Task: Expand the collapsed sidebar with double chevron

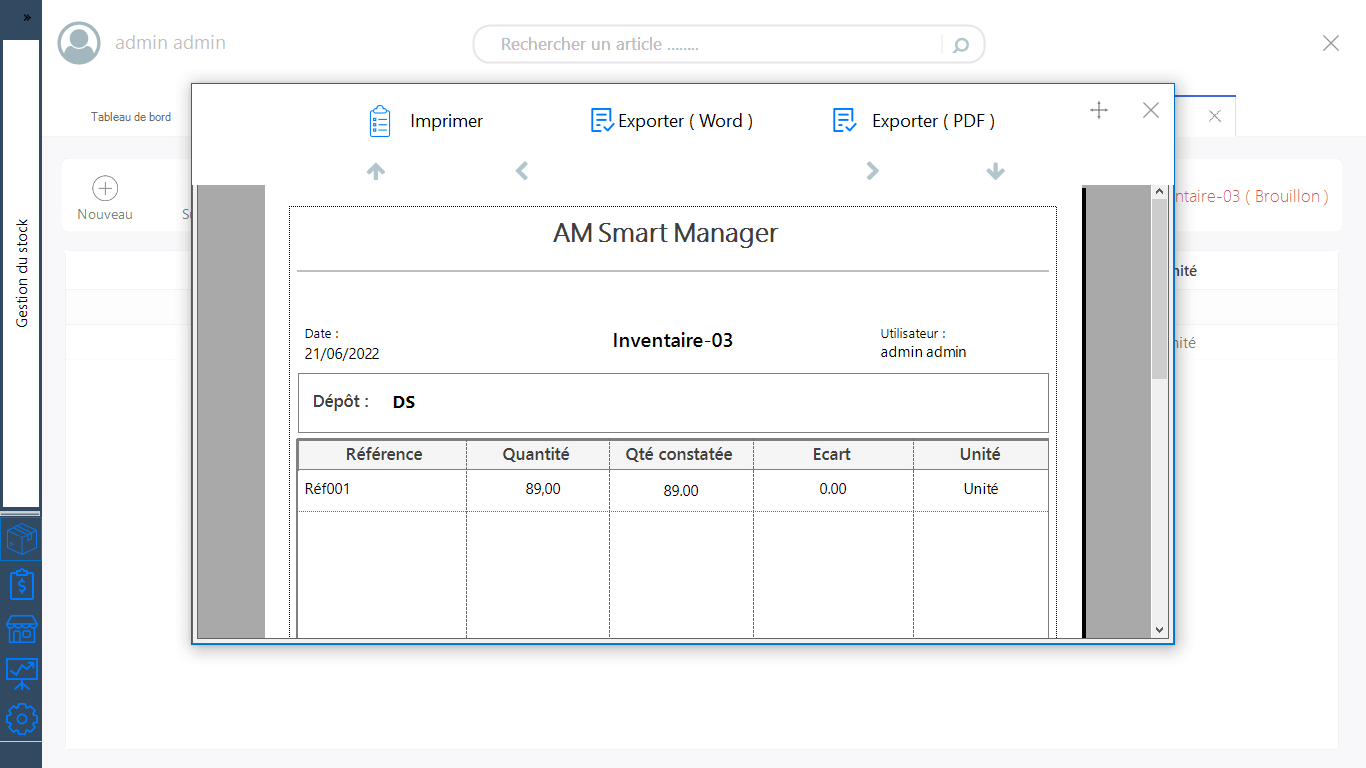Action: pyautogui.click(x=27, y=17)
